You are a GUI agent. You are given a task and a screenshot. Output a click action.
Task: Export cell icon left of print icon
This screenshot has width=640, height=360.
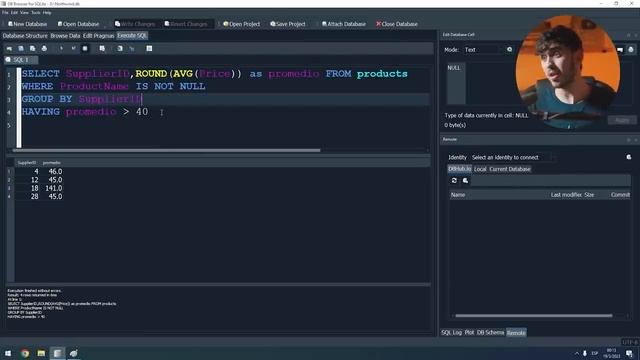[x=620, y=49]
